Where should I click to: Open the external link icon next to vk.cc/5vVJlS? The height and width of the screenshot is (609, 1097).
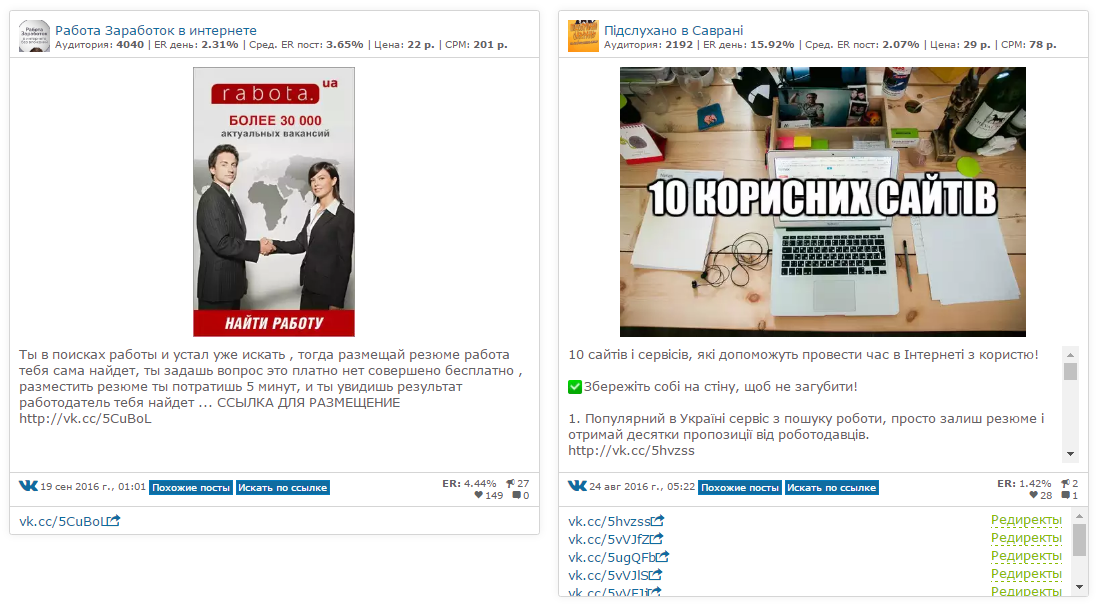tap(656, 575)
